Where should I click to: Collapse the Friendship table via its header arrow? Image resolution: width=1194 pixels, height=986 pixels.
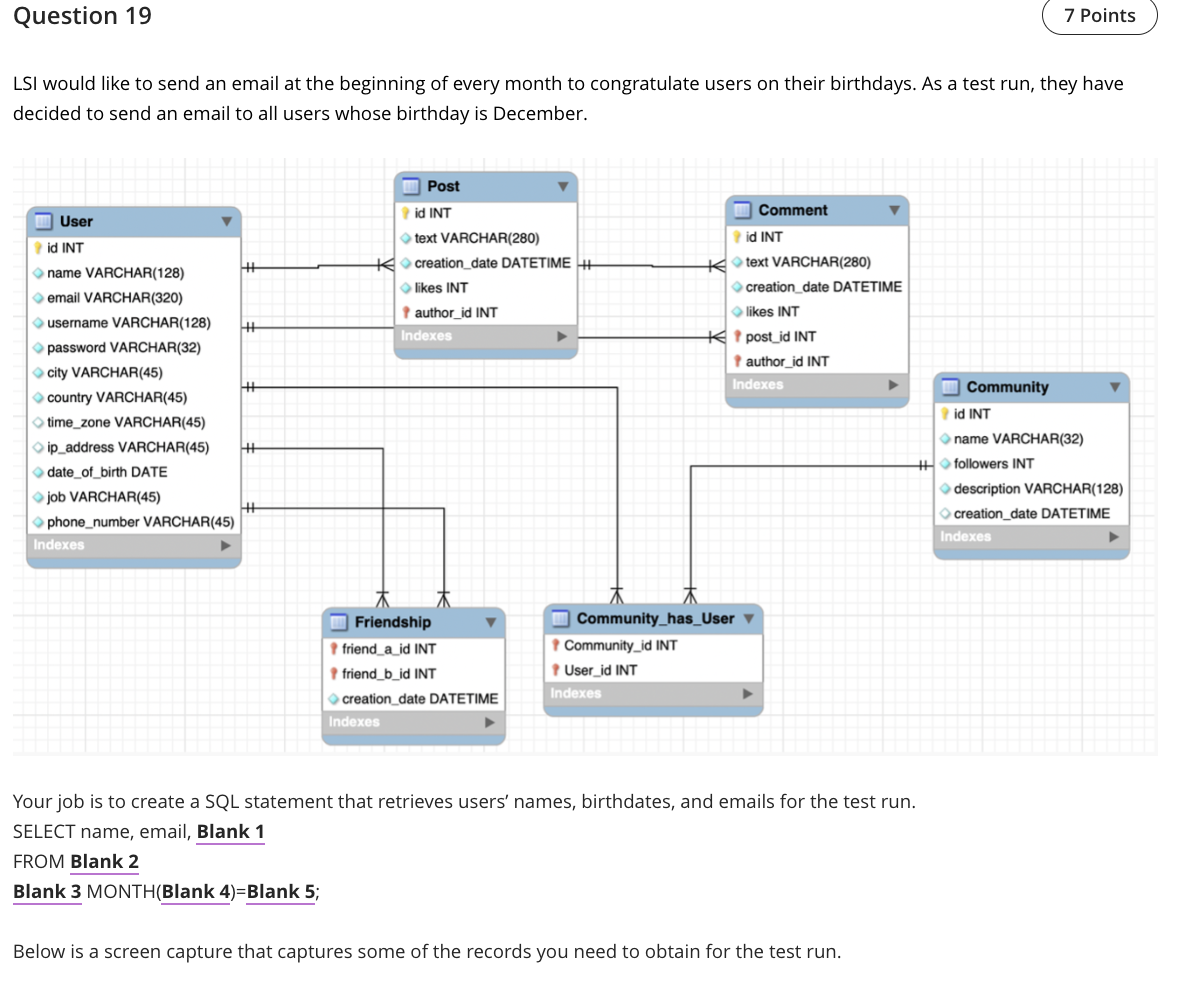click(x=491, y=622)
